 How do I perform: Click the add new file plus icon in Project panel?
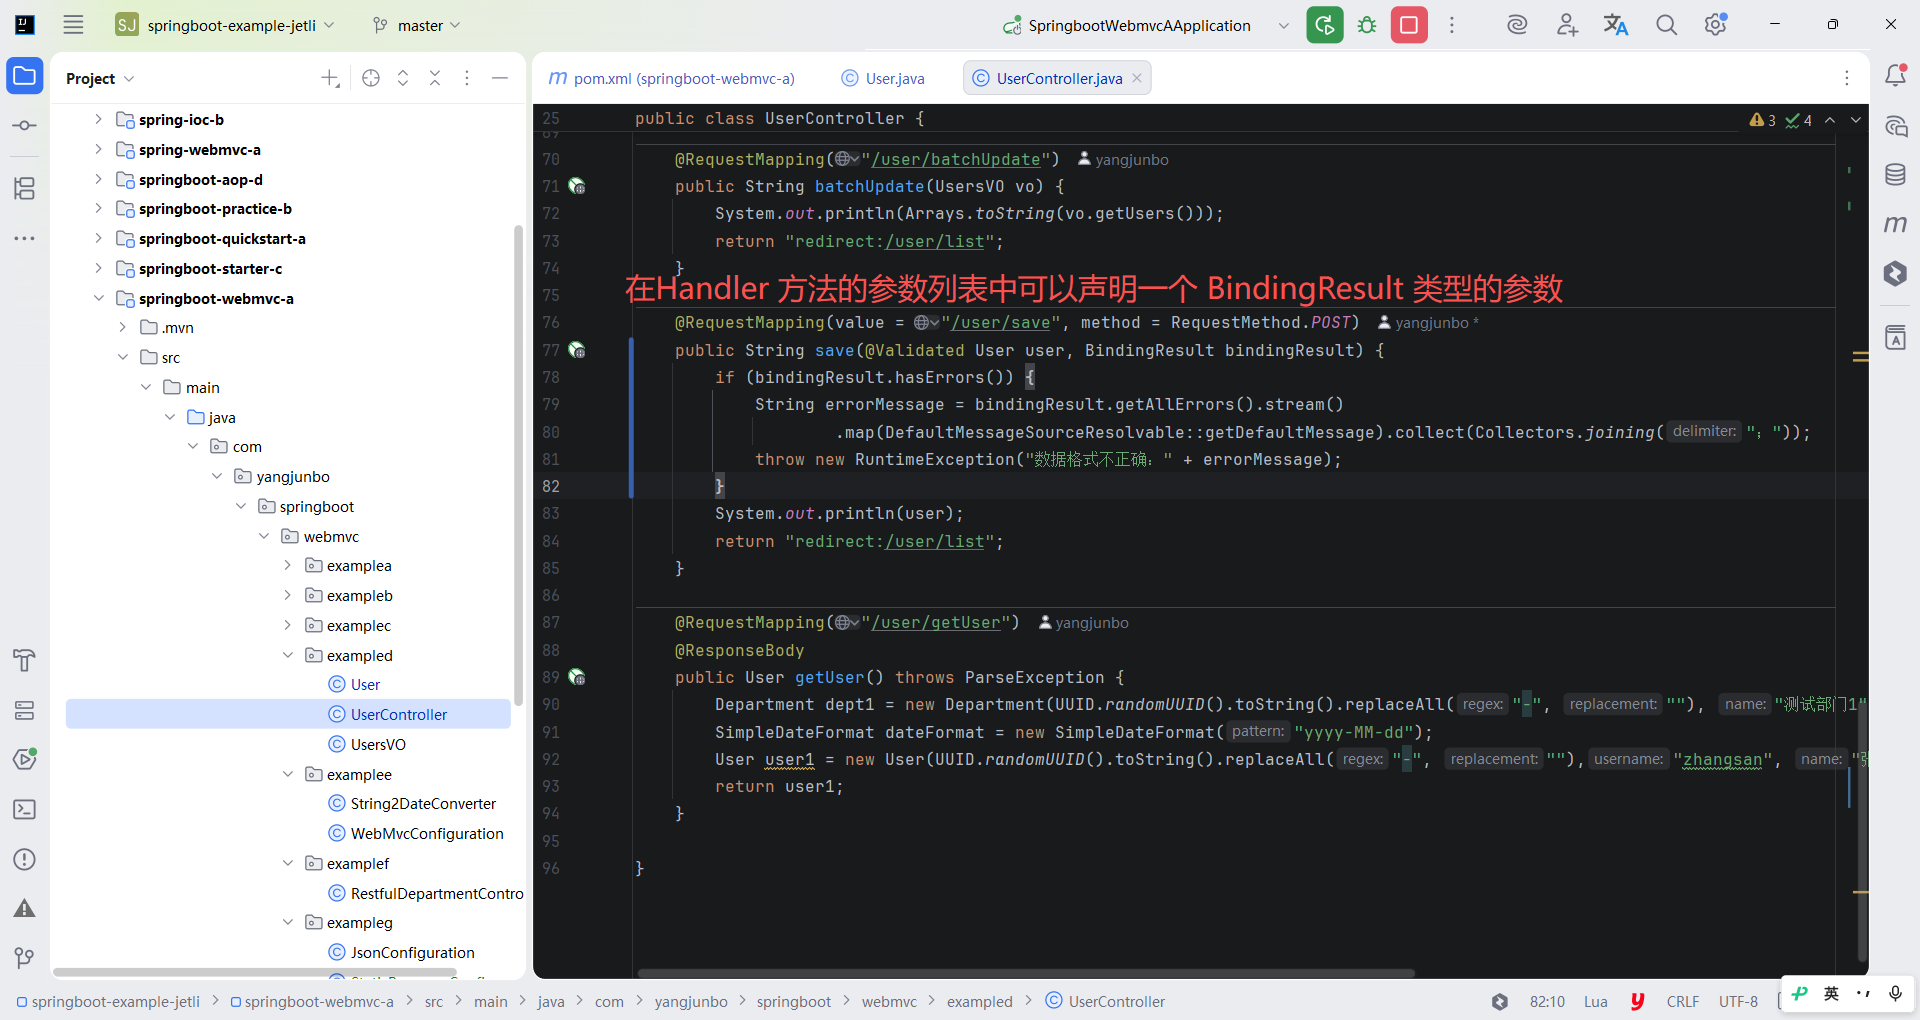[x=330, y=78]
